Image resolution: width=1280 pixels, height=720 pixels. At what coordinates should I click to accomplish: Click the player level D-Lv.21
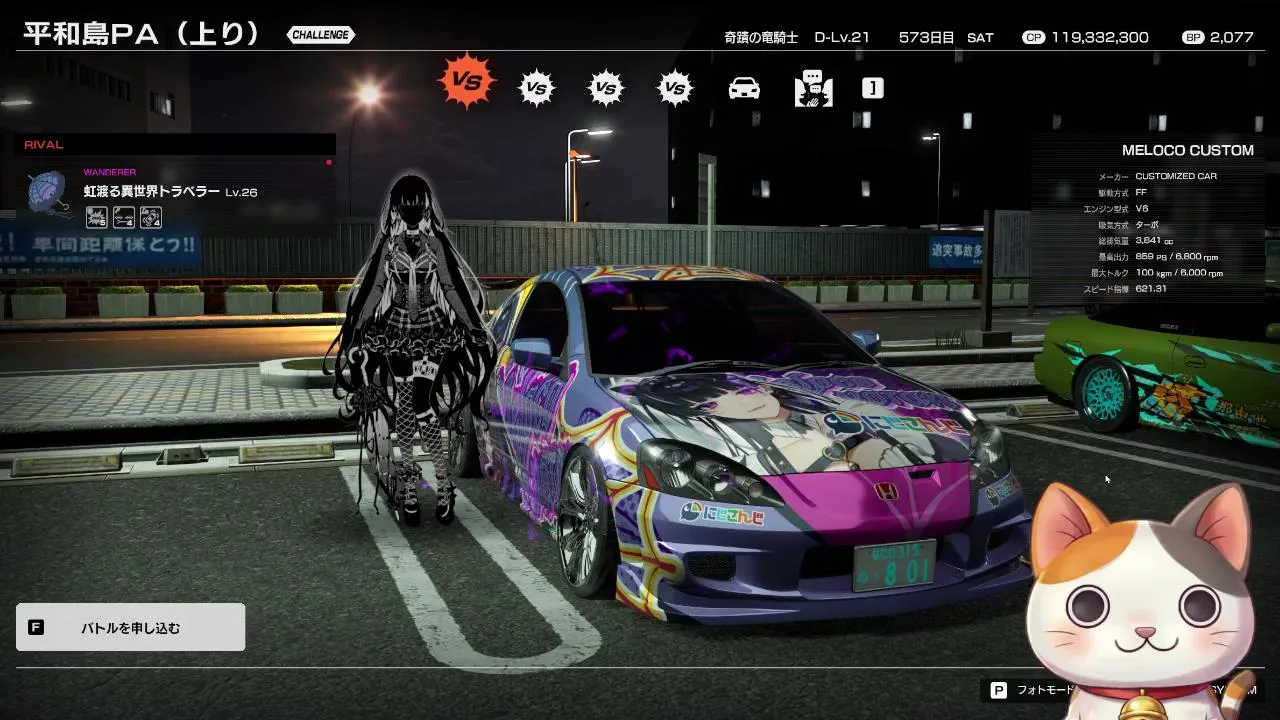pos(842,37)
